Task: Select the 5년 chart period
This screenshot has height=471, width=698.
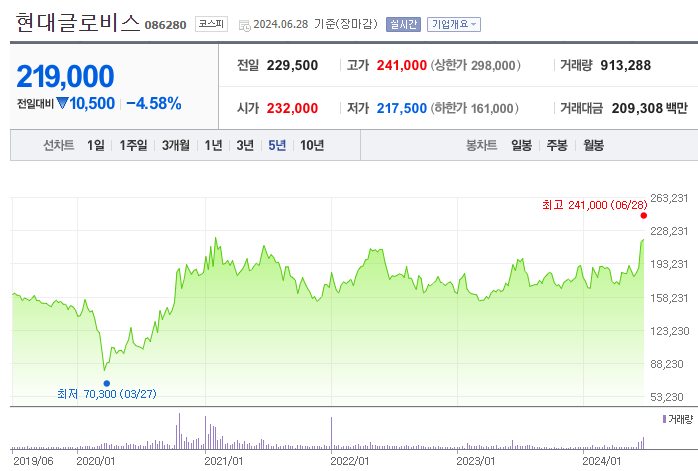Action: coord(277,145)
